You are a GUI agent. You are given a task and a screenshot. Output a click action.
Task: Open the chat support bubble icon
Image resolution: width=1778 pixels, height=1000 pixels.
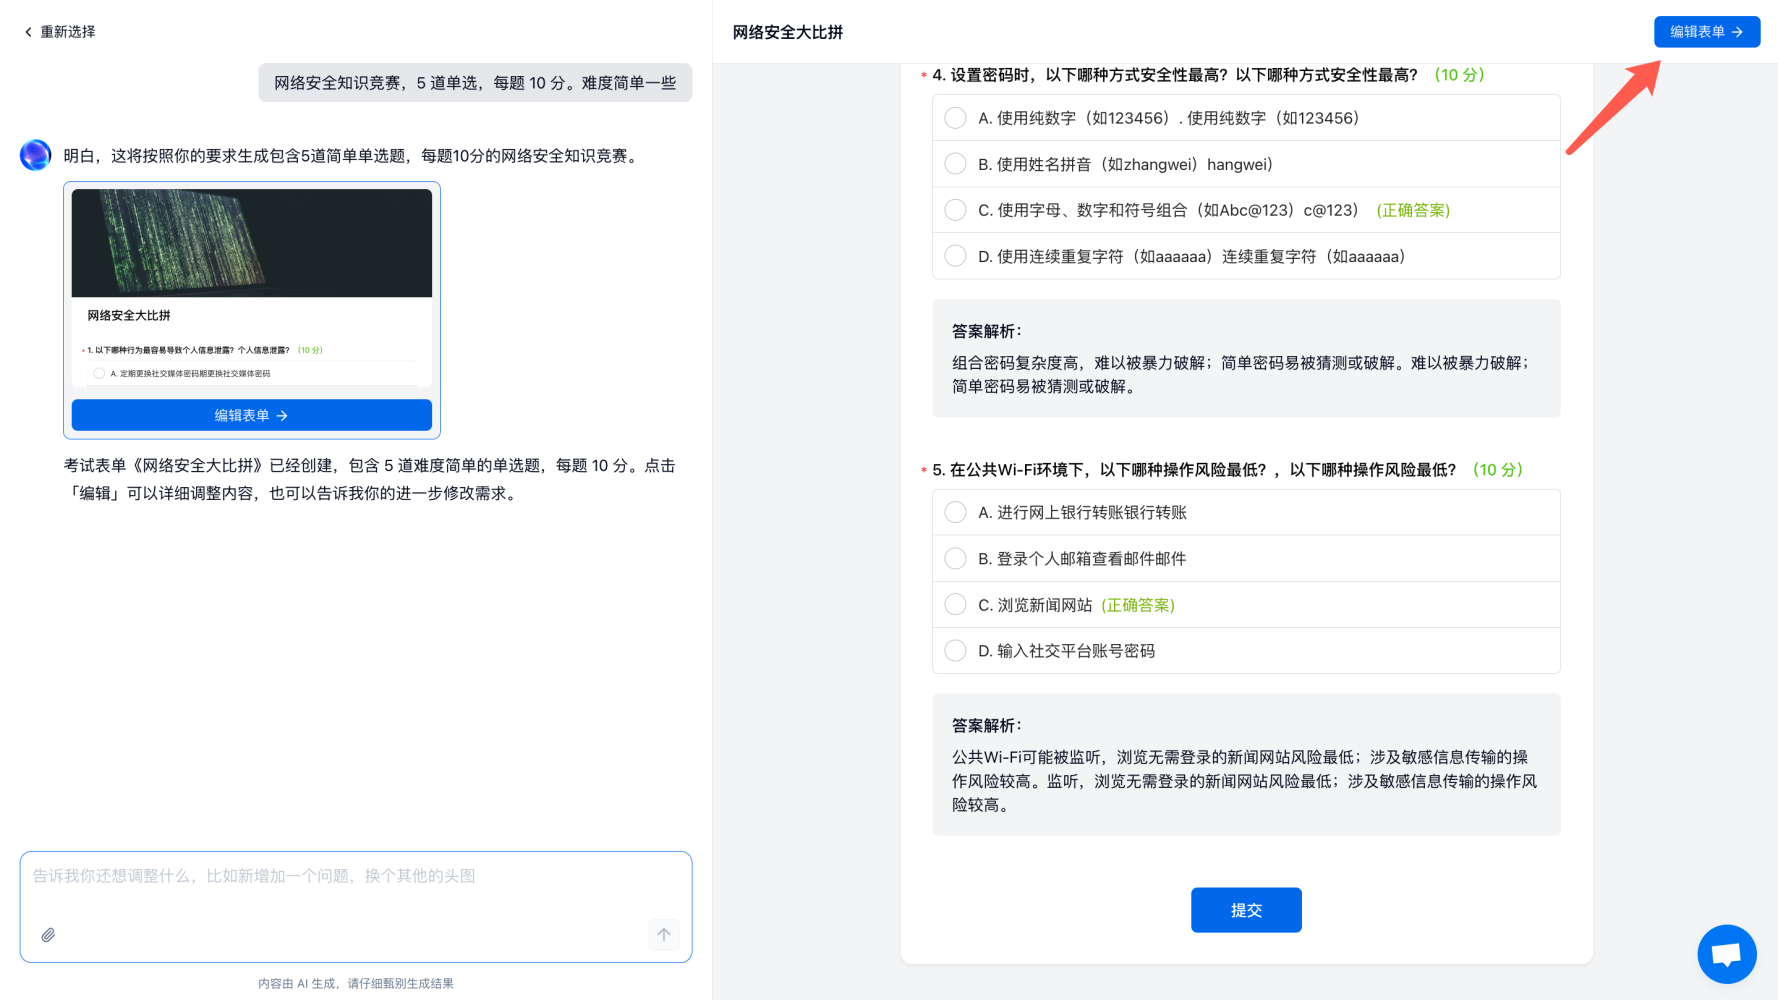[x=1726, y=954]
